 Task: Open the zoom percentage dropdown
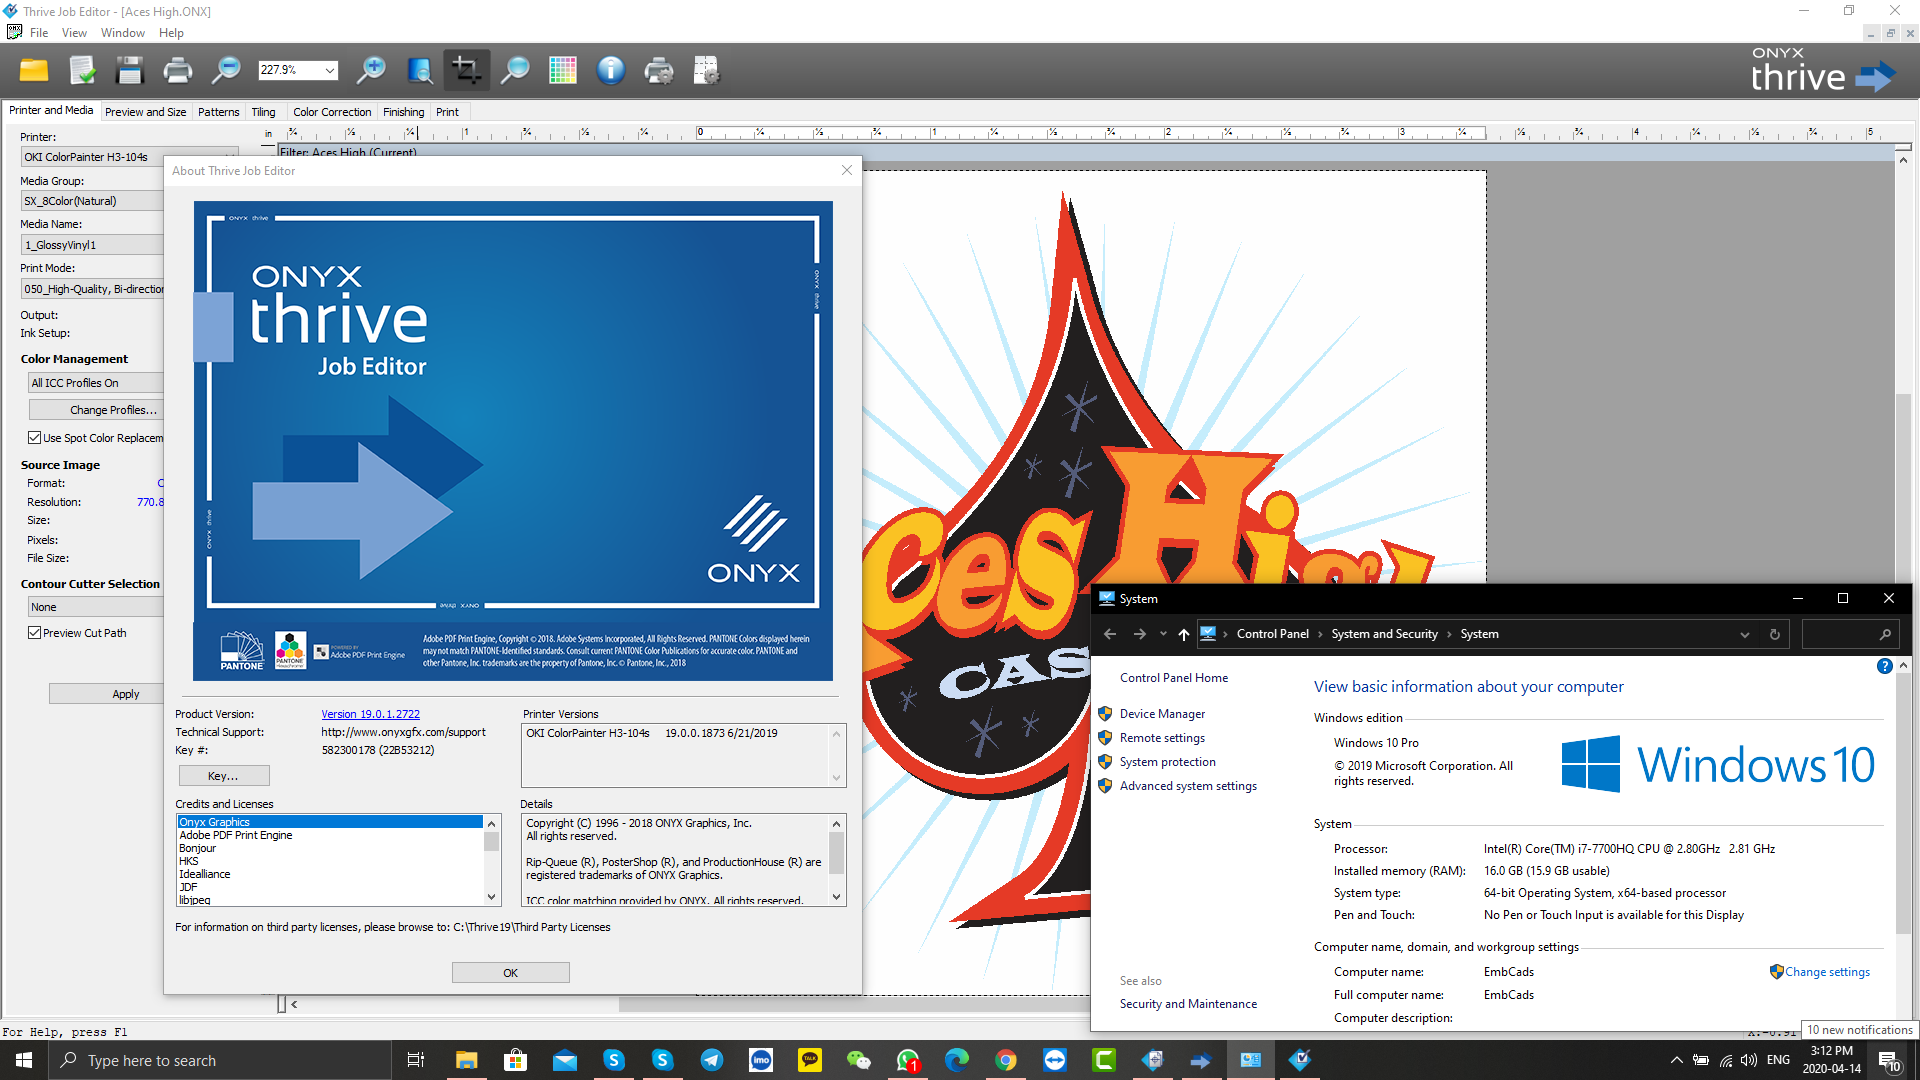[330, 70]
